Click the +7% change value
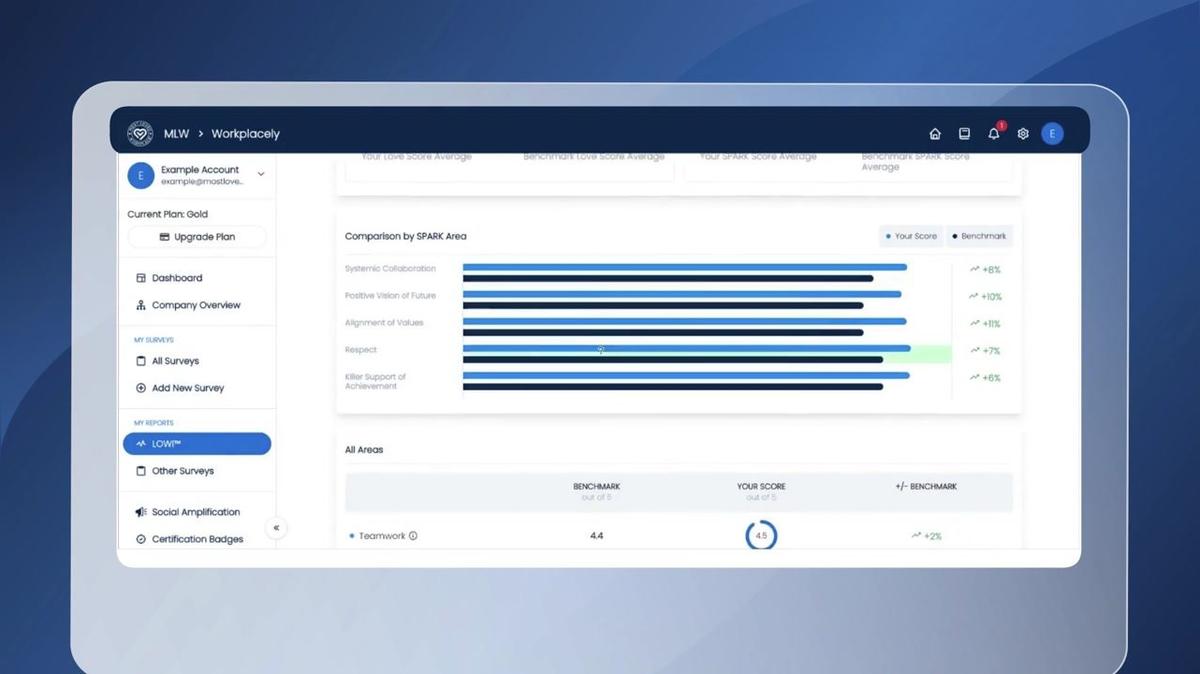Screen dimensions: 1200x674 (x=991, y=351)
